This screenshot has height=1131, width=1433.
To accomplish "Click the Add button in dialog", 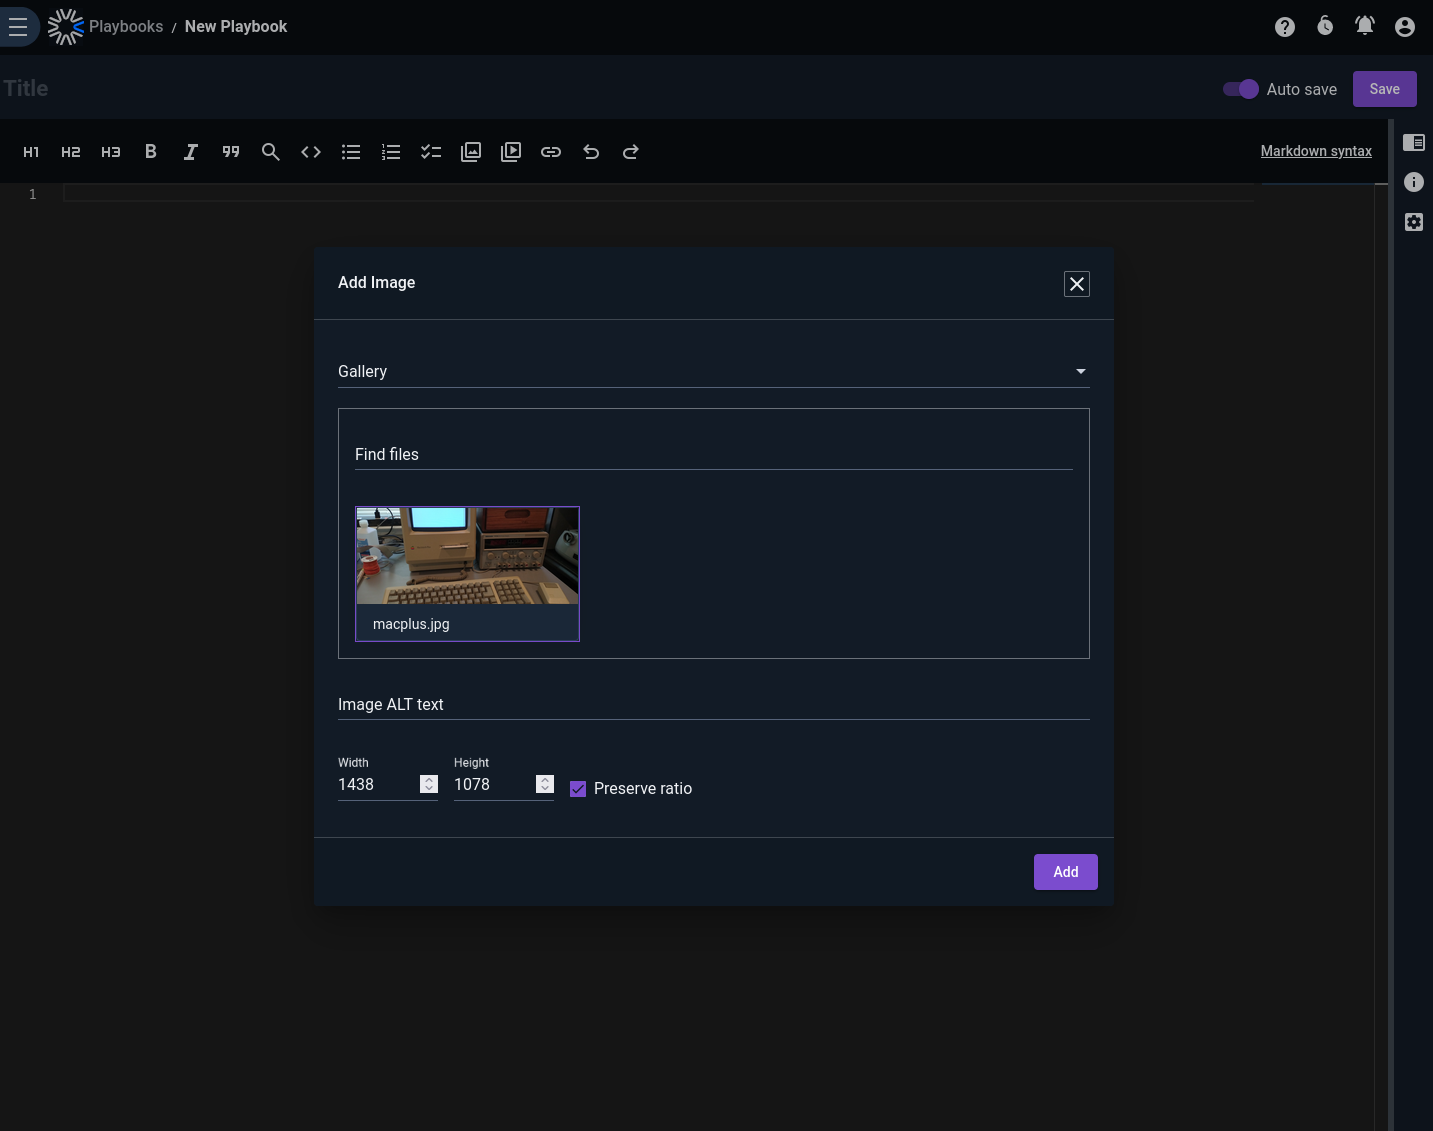I will (1066, 872).
